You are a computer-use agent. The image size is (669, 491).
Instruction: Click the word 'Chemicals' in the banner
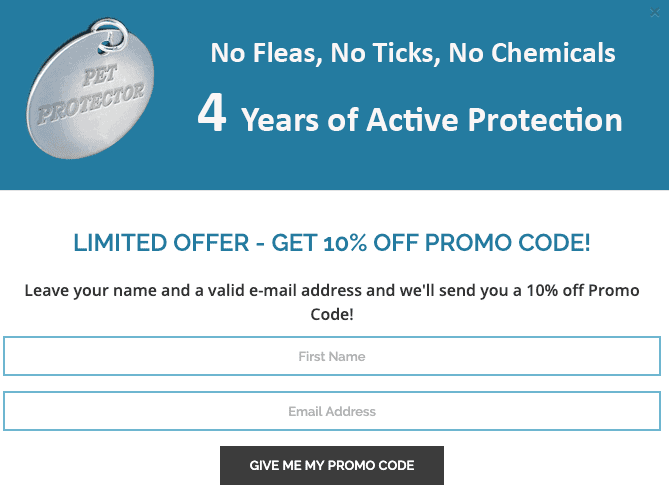(x=553, y=53)
